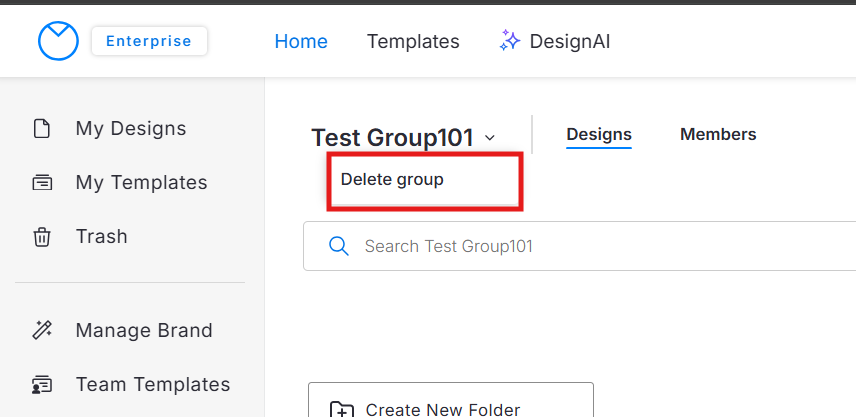Click the circular app logo icon
Image resolution: width=856 pixels, height=417 pixels.
click(57, 41)
